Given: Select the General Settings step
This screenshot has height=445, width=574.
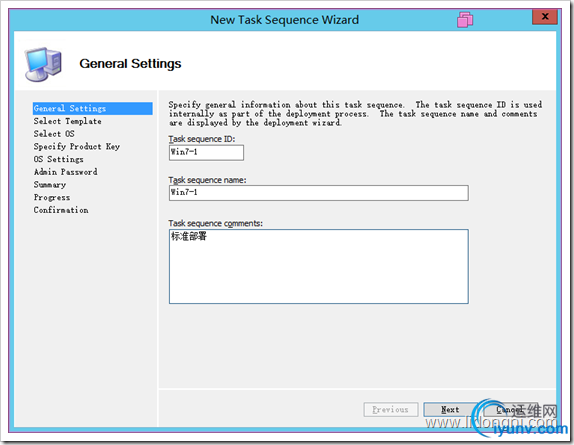Looking at the screenshot, I should (93, 108).
